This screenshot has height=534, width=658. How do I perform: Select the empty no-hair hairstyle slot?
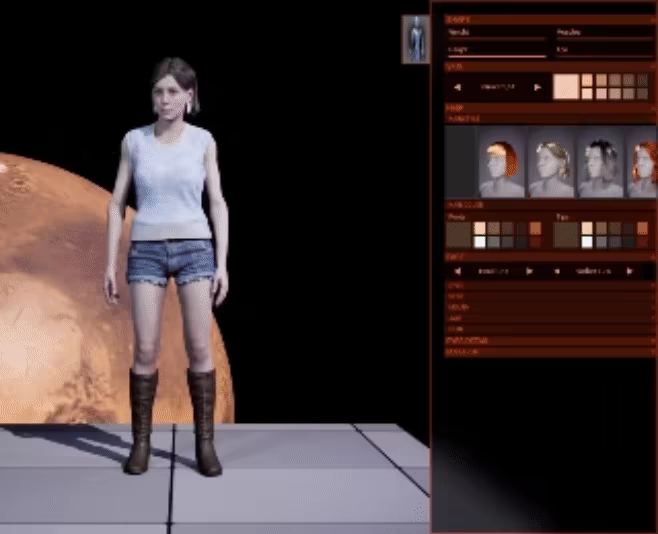click(460, 162)
